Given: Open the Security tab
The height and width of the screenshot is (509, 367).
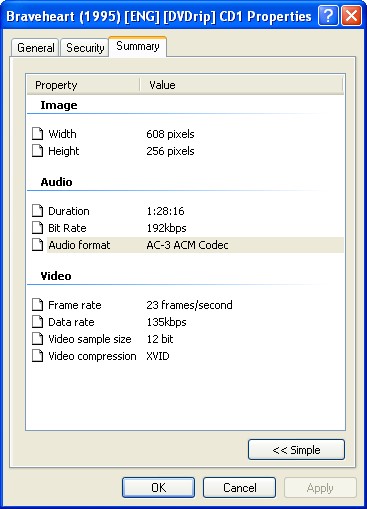Looking at the screenshot, I should pos(85,48).
